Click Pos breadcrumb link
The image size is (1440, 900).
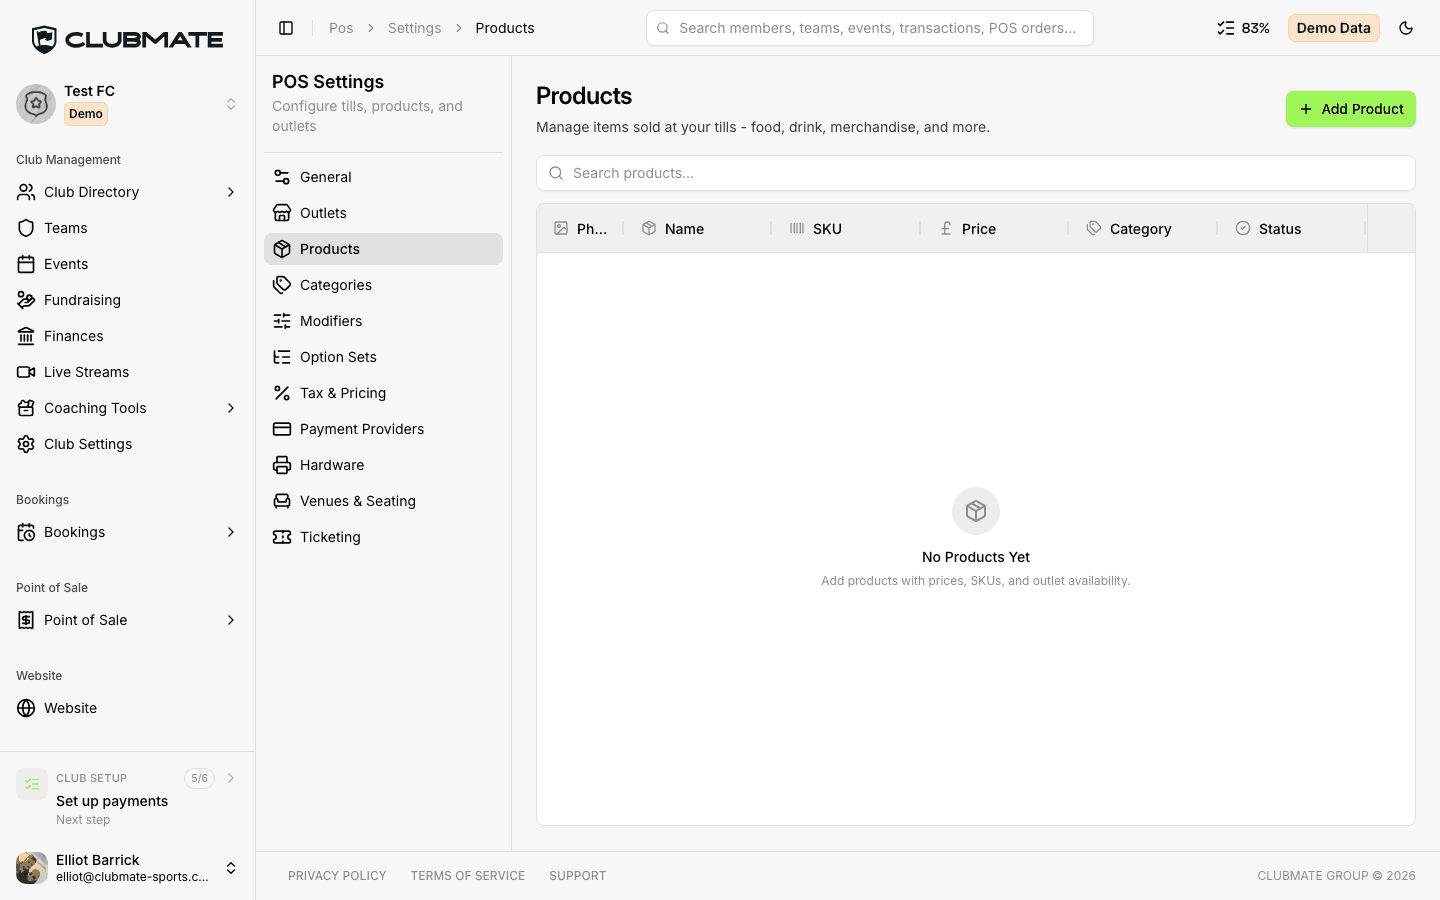[x=341, y=28]
